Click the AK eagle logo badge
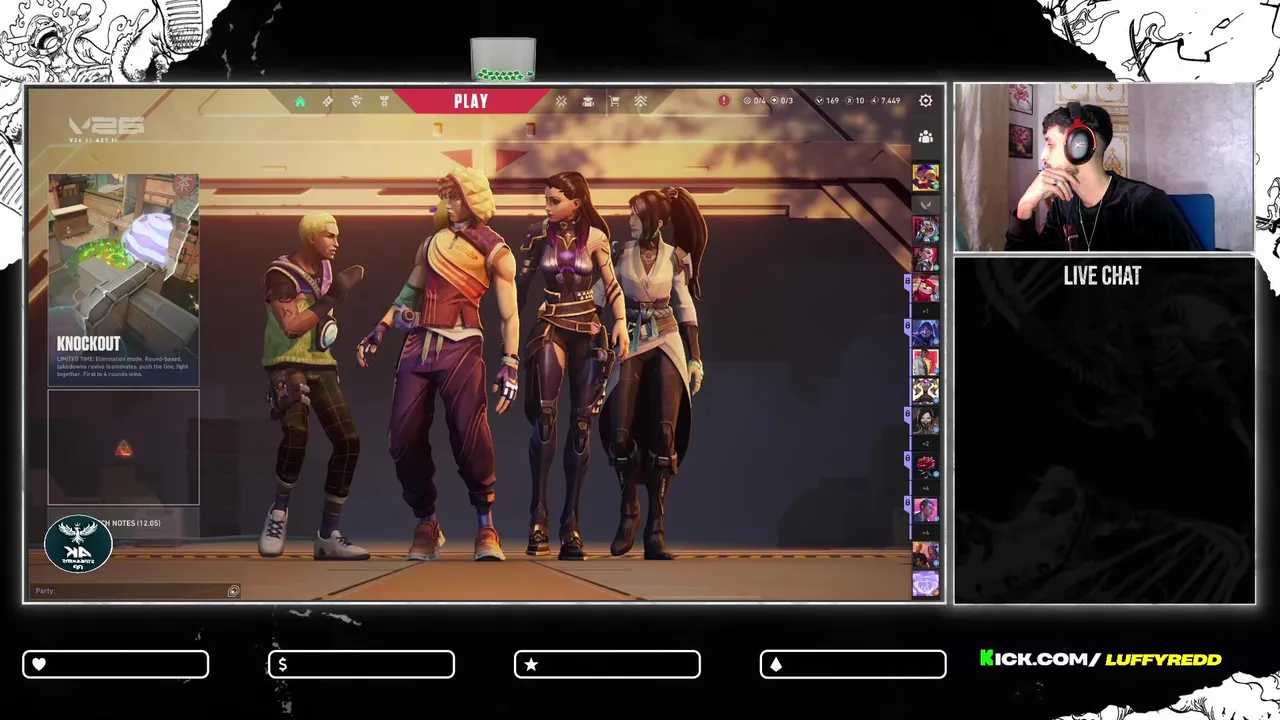The width and height of the screenshot is (1280, 720). (79, 544)
